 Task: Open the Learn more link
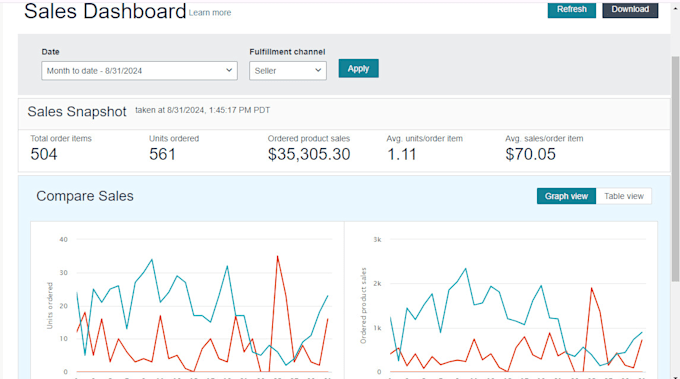[x=210, y=13]
